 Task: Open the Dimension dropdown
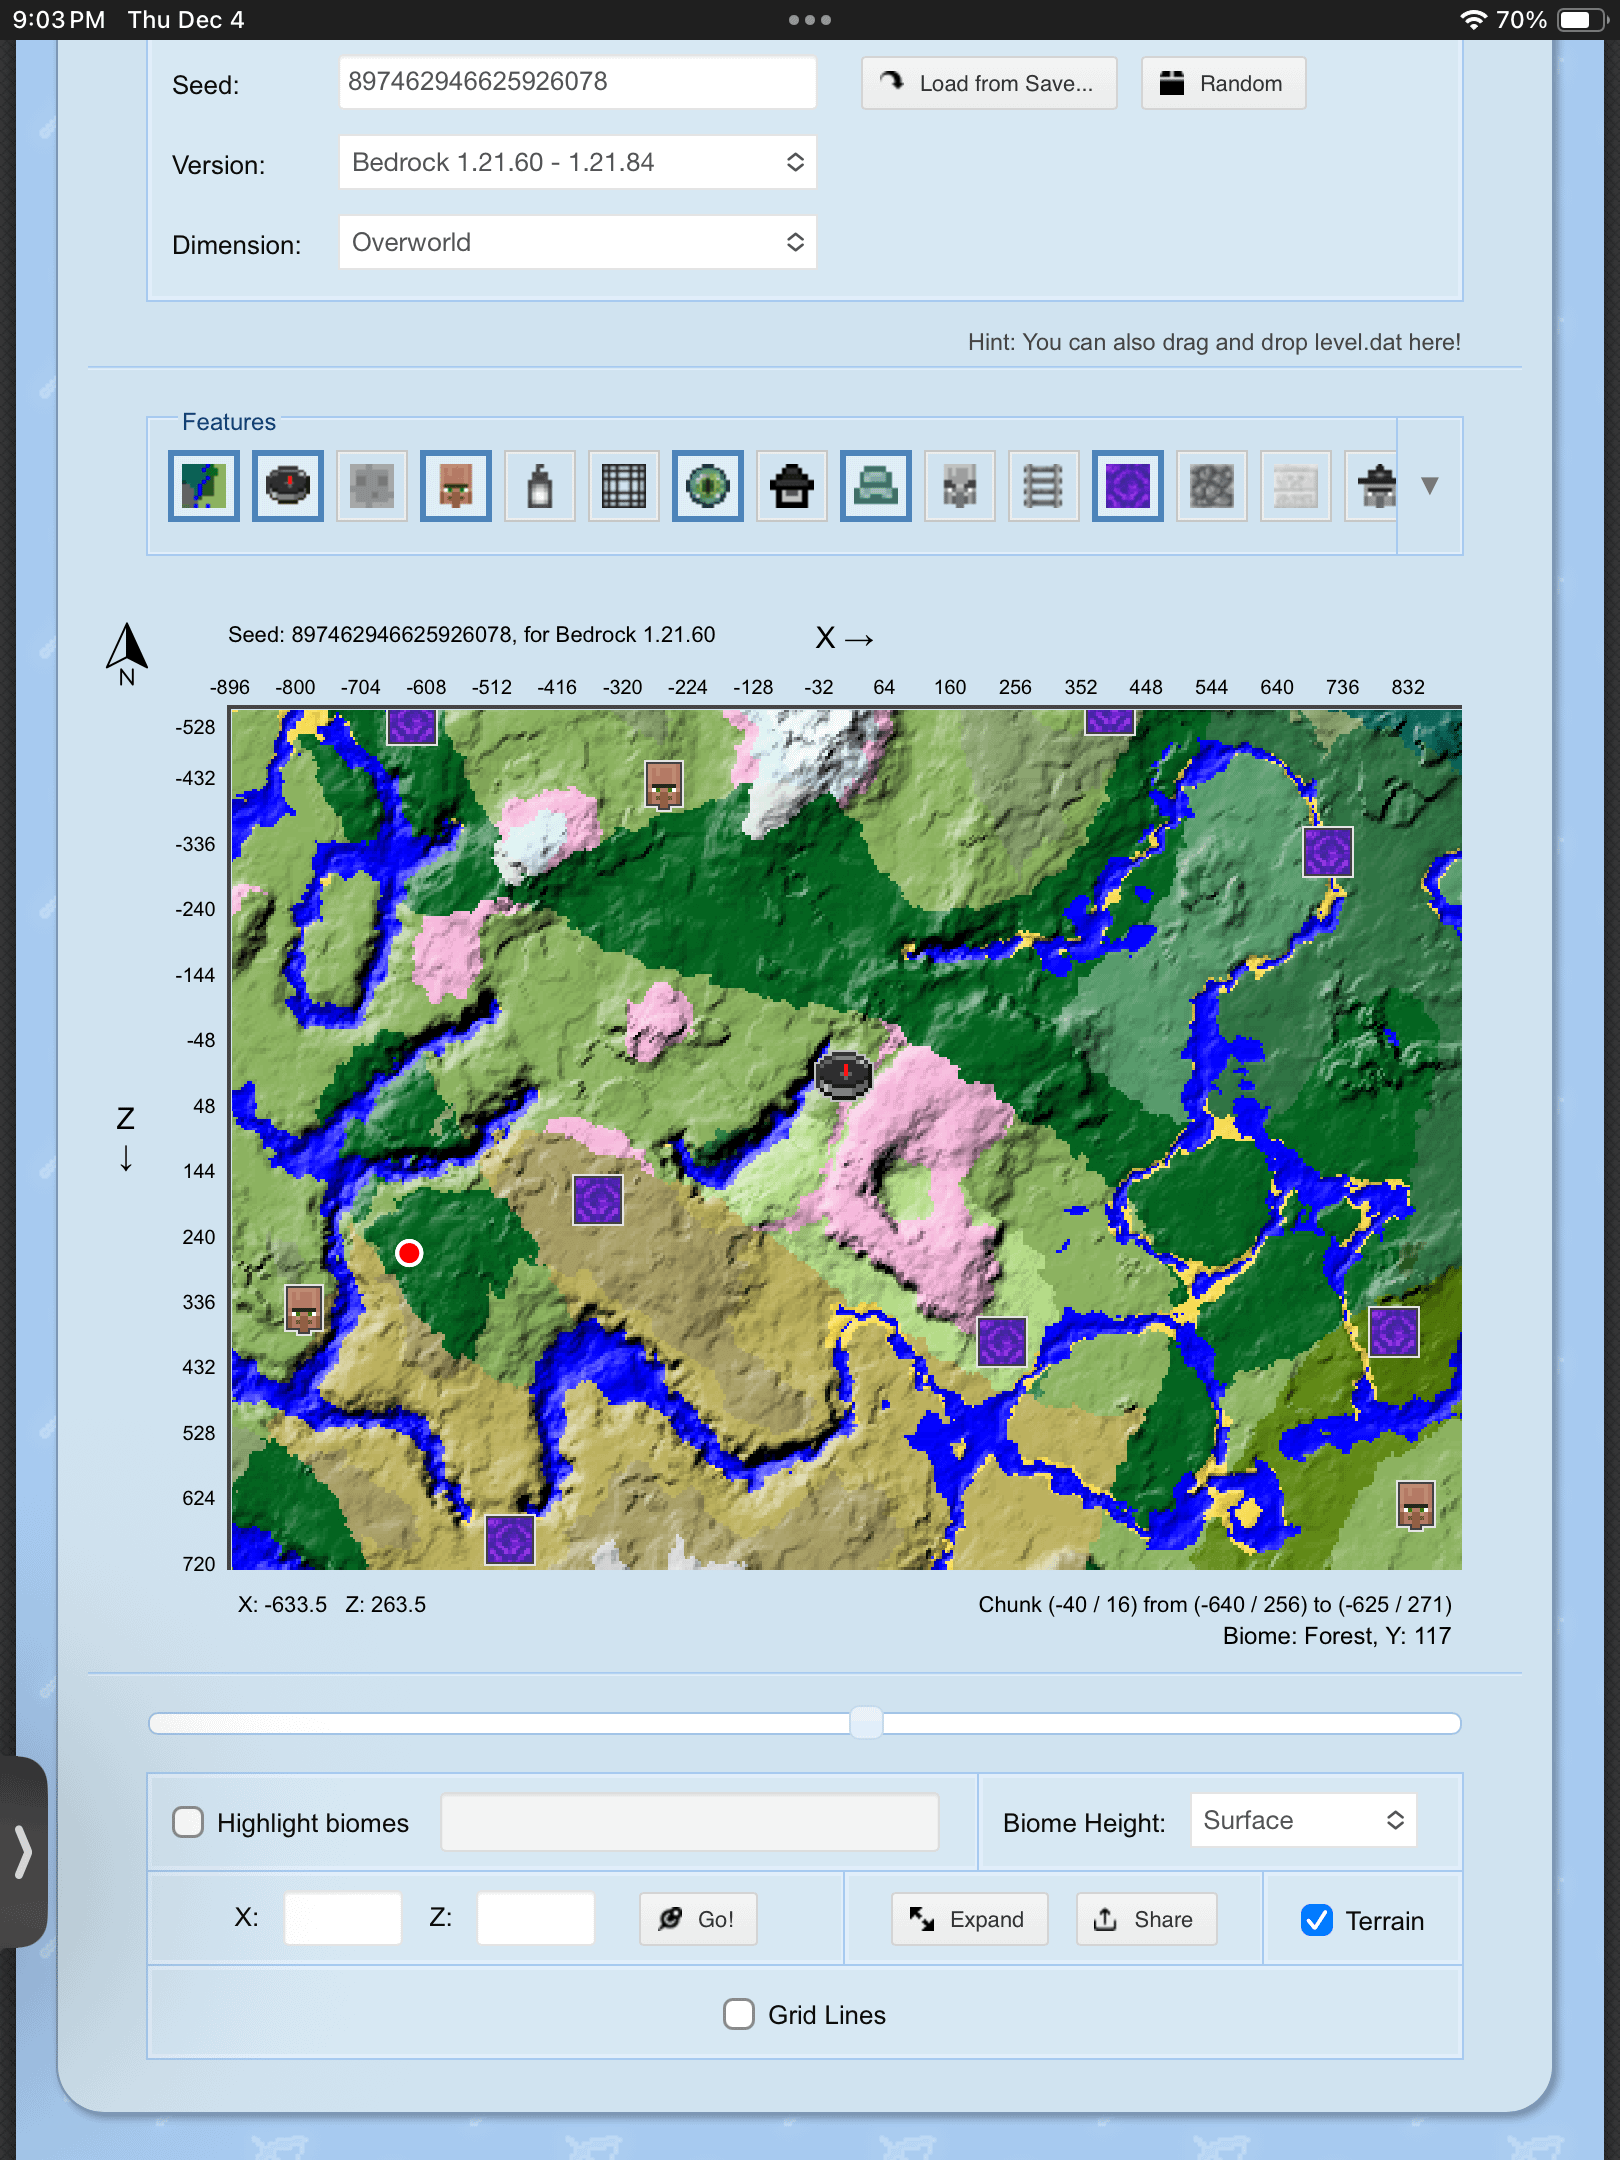coord(577,242)
